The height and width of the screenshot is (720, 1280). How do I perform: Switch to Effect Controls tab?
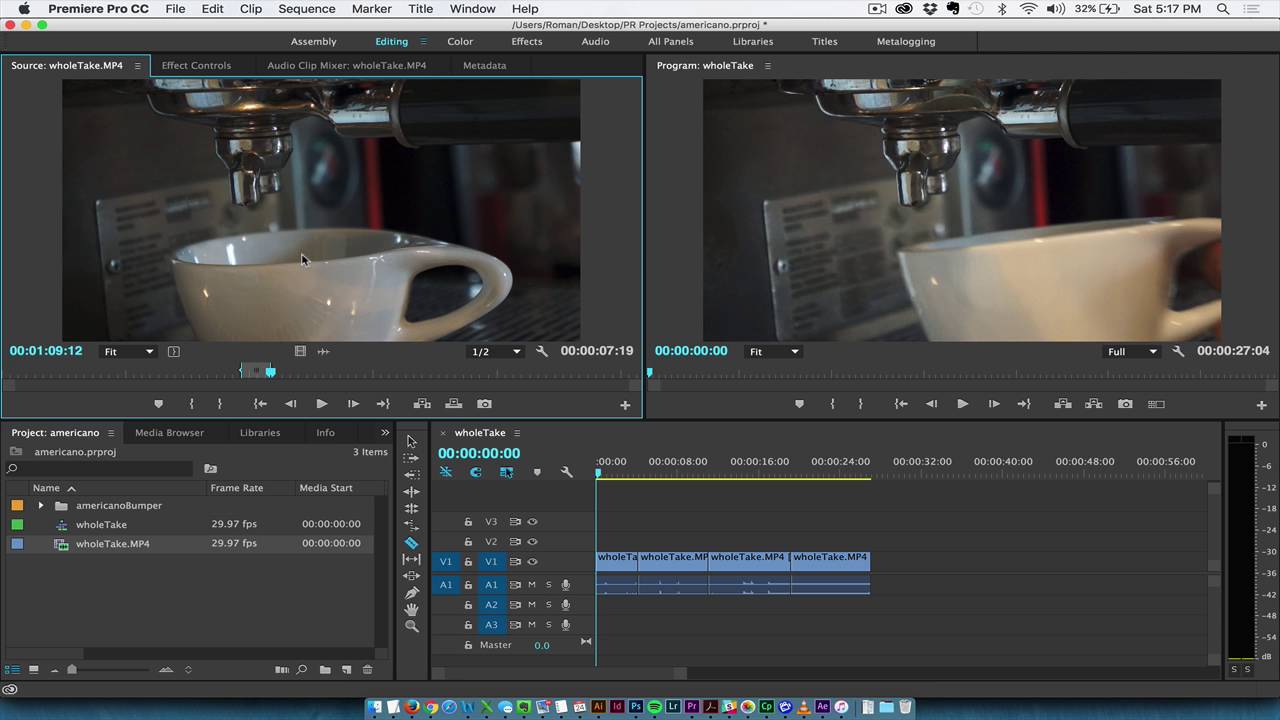[x=196, y=66]
